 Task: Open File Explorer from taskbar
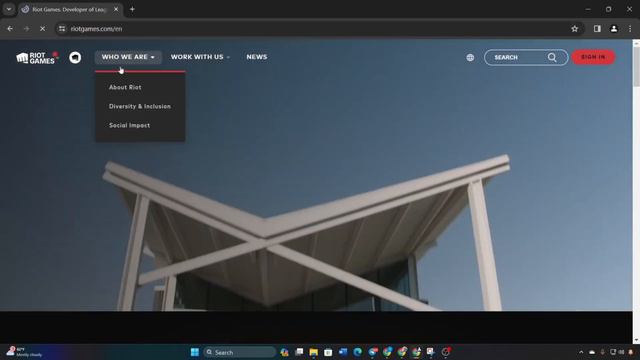tap(313, 352)
